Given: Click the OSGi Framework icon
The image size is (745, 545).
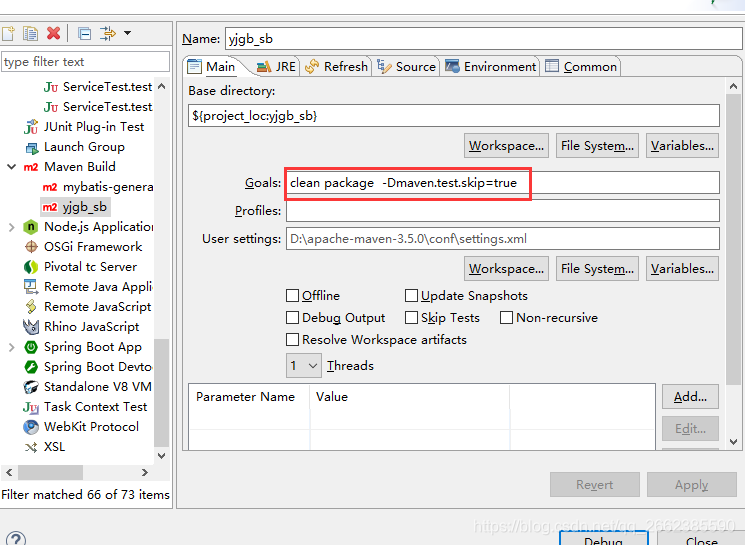Looking at the screenshot, I should (31, 247).
